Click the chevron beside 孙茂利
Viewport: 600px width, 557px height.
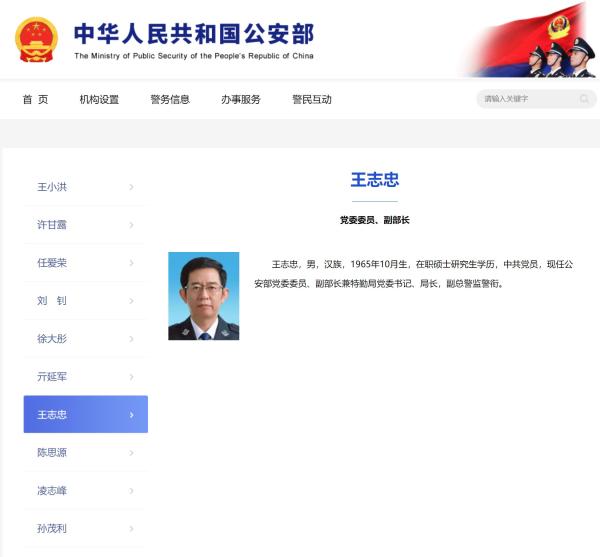click(x=131, y=529)
